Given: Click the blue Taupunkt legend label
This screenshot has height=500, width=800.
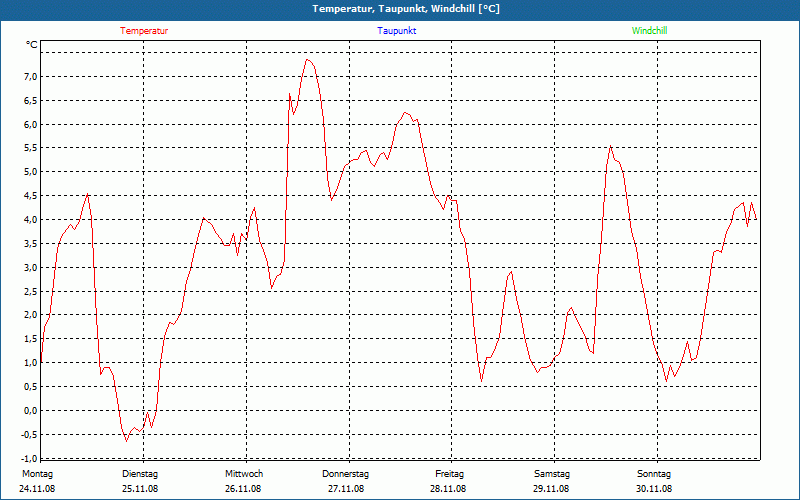Looking at the screenshot, I should coord(397,31).
